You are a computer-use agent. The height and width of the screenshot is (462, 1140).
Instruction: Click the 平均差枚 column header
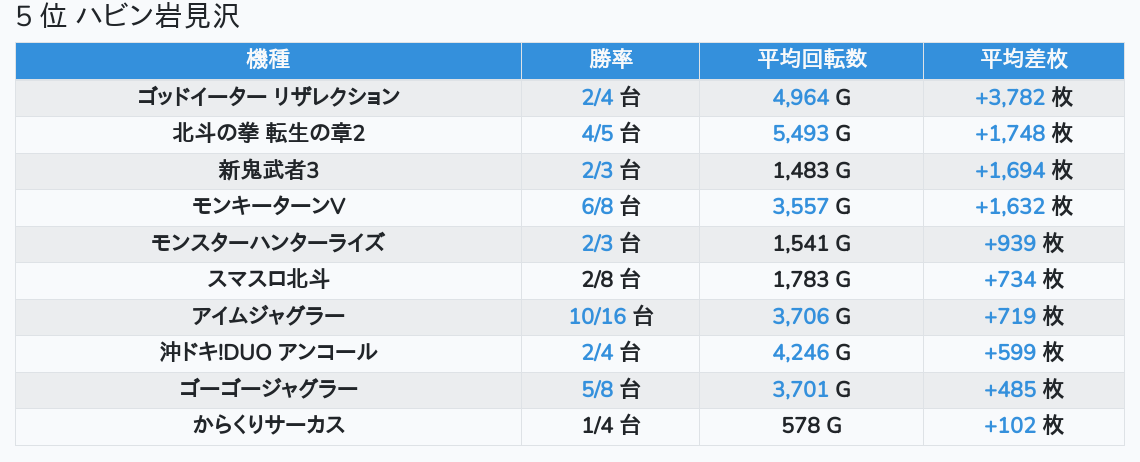coord(1023,60)
